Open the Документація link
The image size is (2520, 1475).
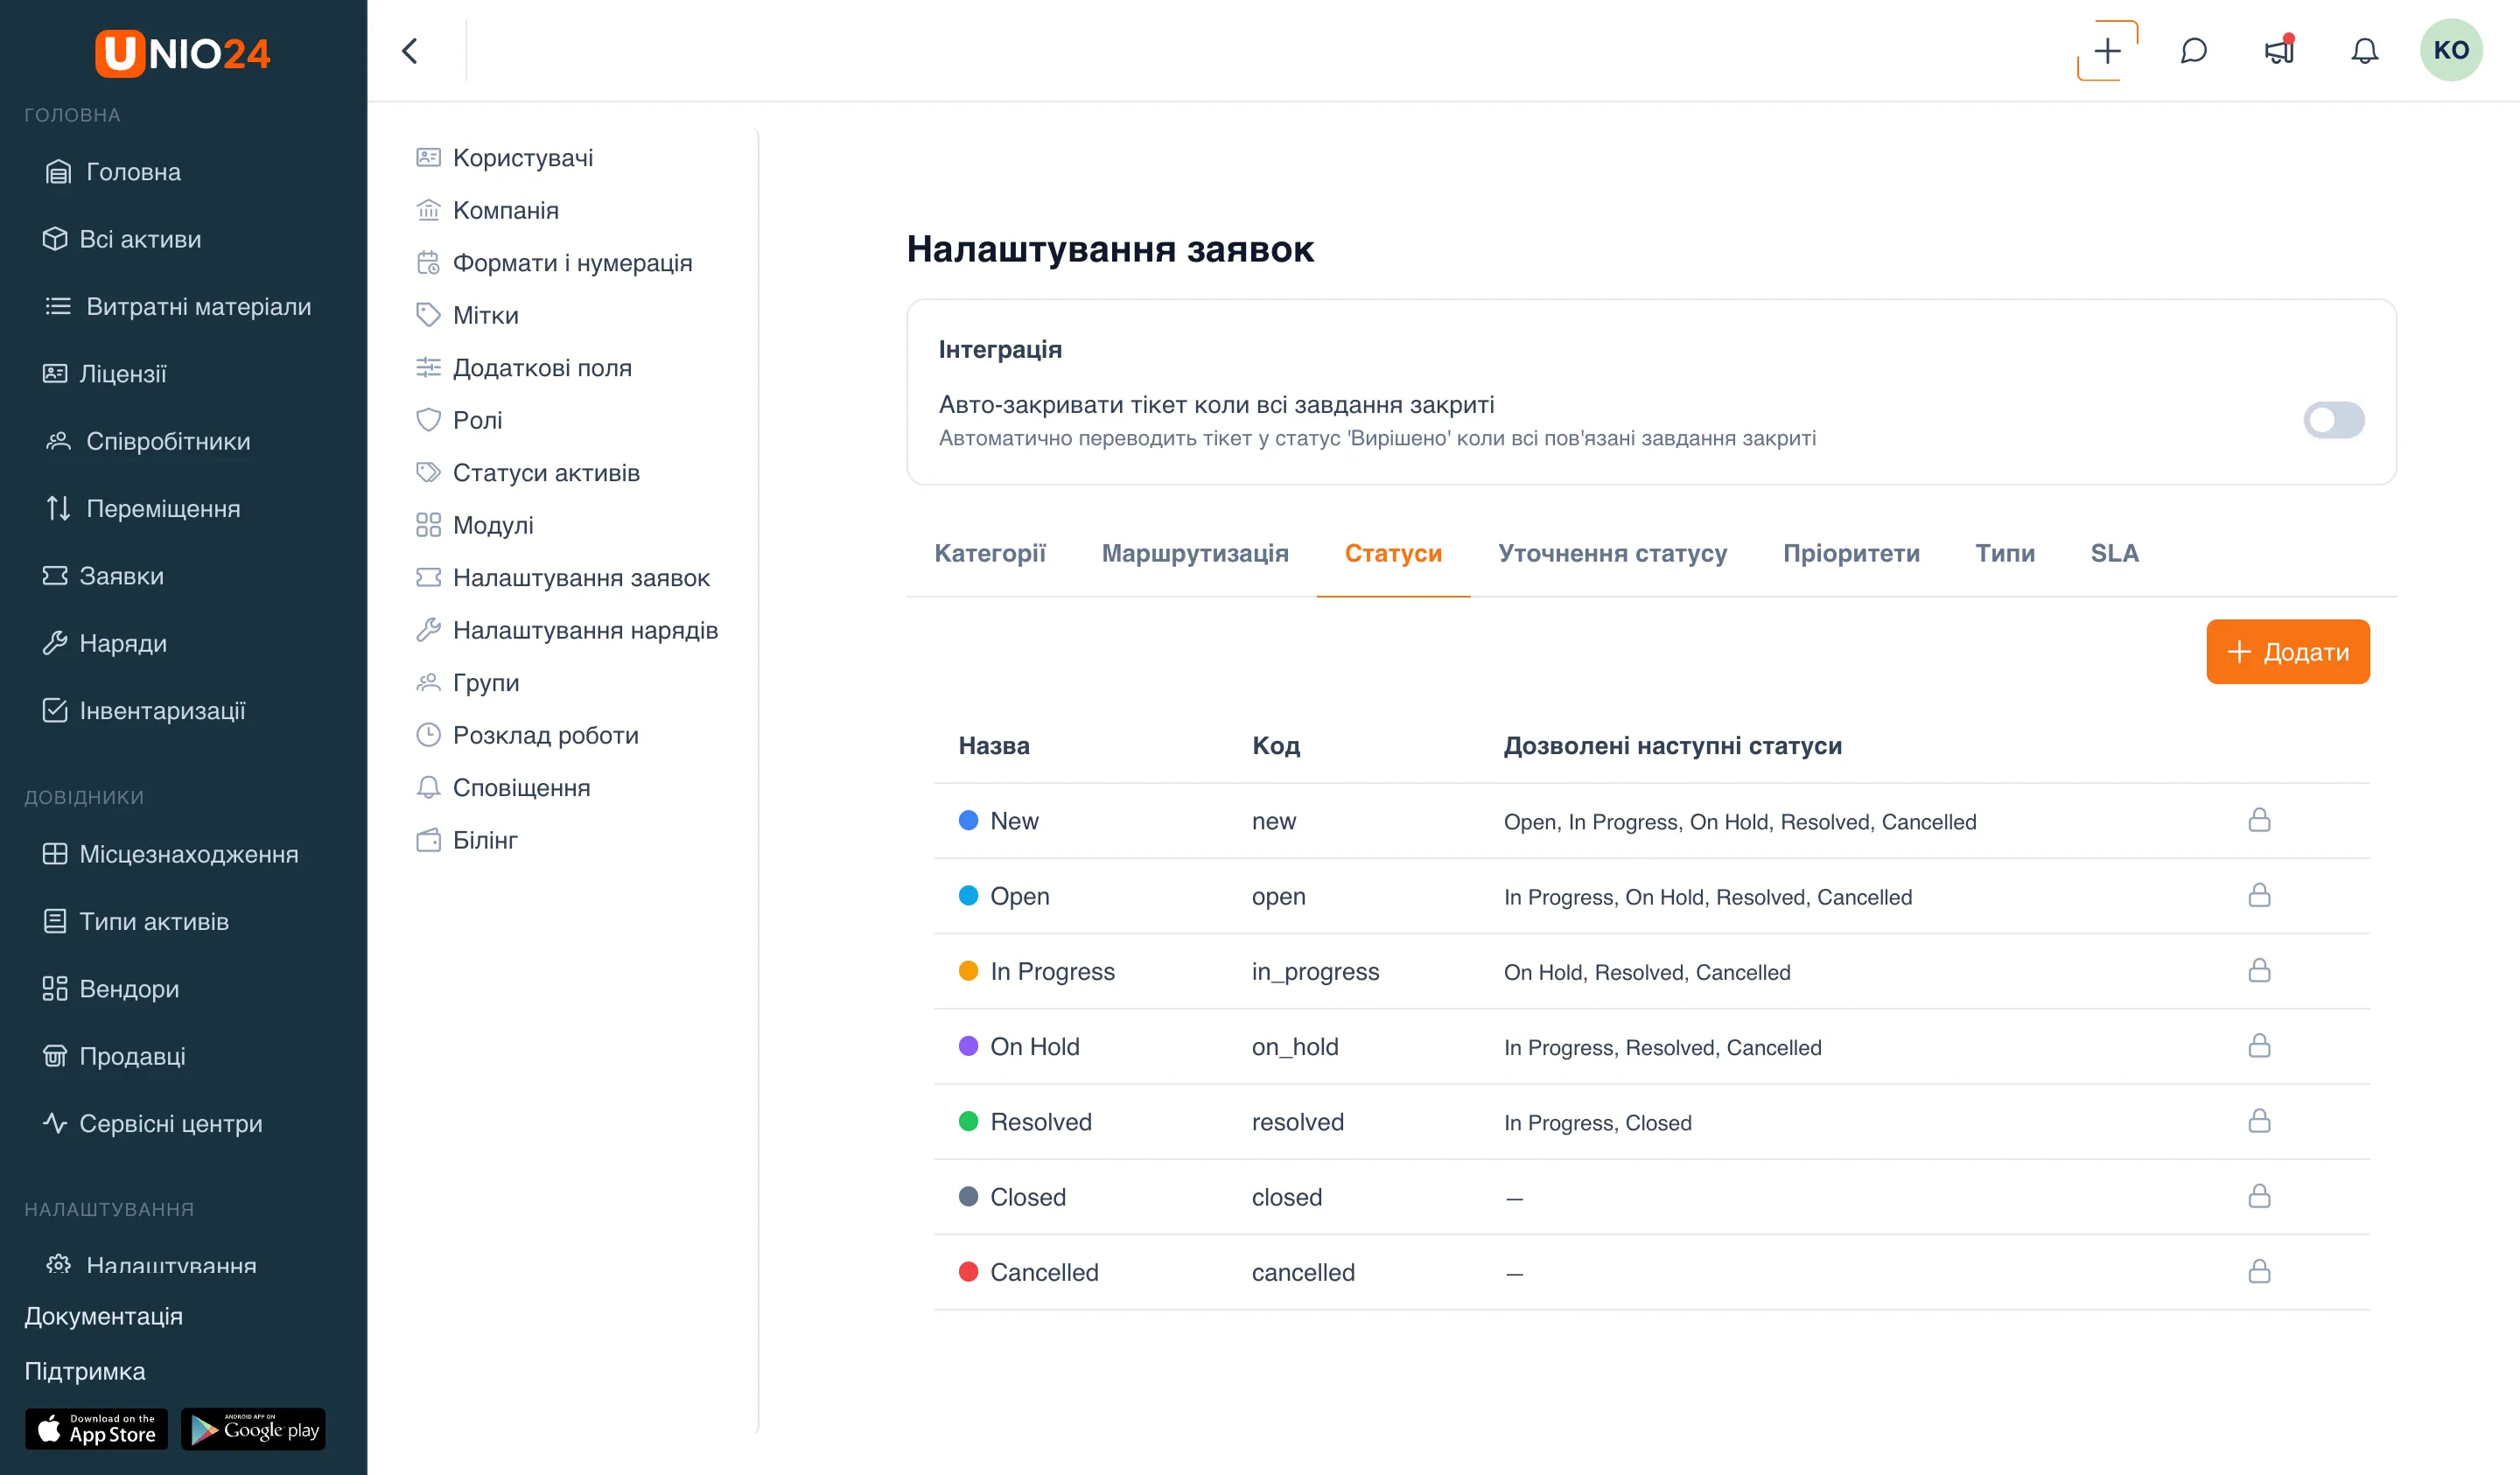[x=103, y=1316]
